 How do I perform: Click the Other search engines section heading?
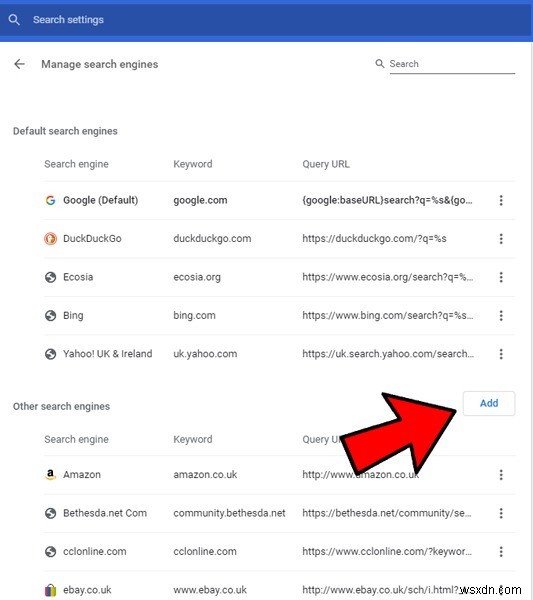[x=61, y=406]
